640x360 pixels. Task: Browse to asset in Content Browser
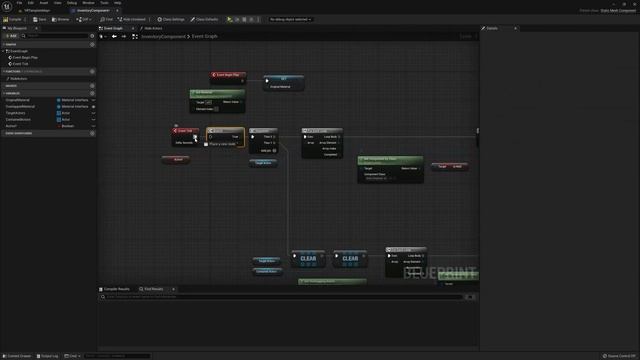click(x=60, y=19)
